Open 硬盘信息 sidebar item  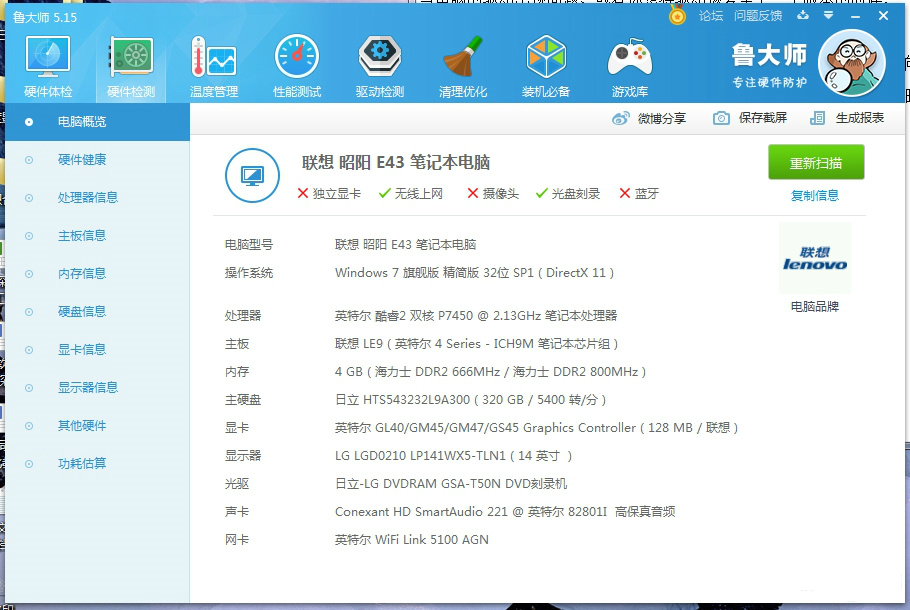tap(98, 312)
